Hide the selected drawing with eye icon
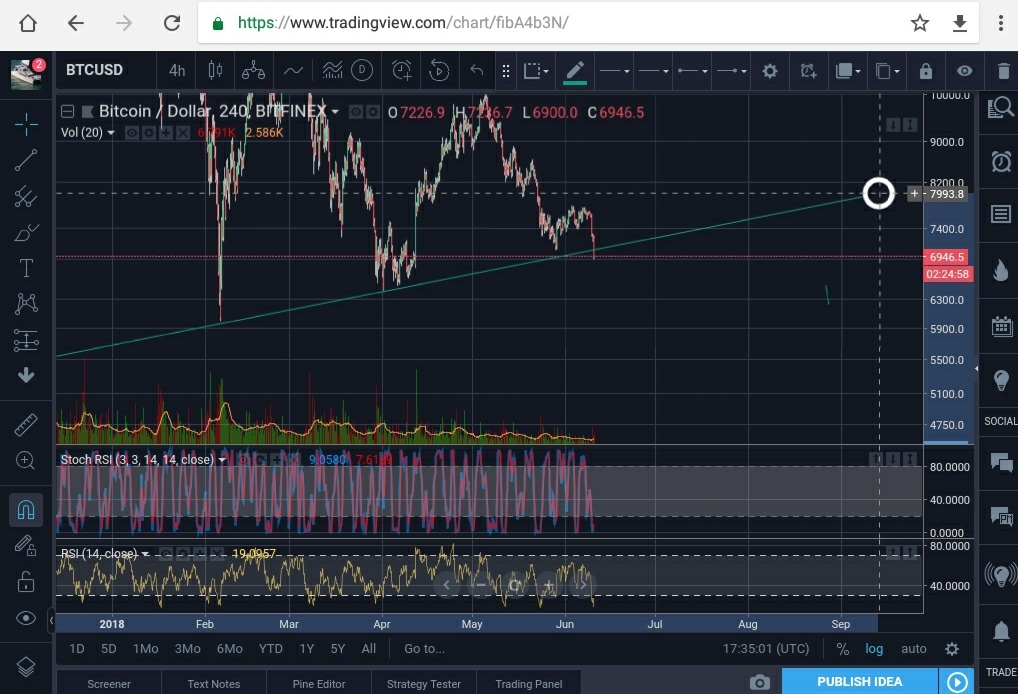 coord(964,70)
